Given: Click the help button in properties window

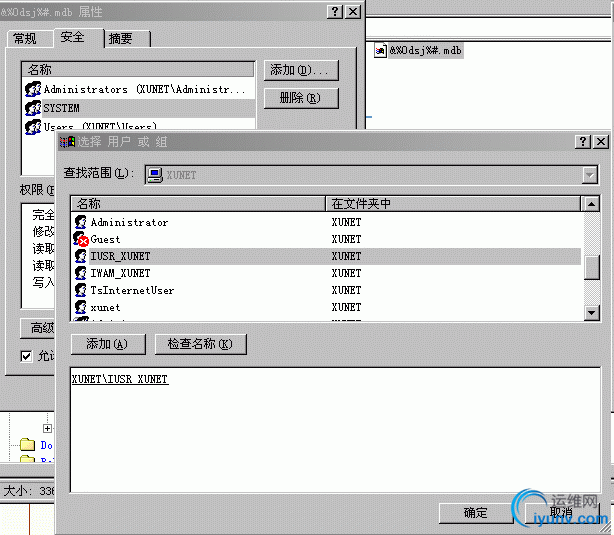Looking at the screenshot, I should pos(335,12).
